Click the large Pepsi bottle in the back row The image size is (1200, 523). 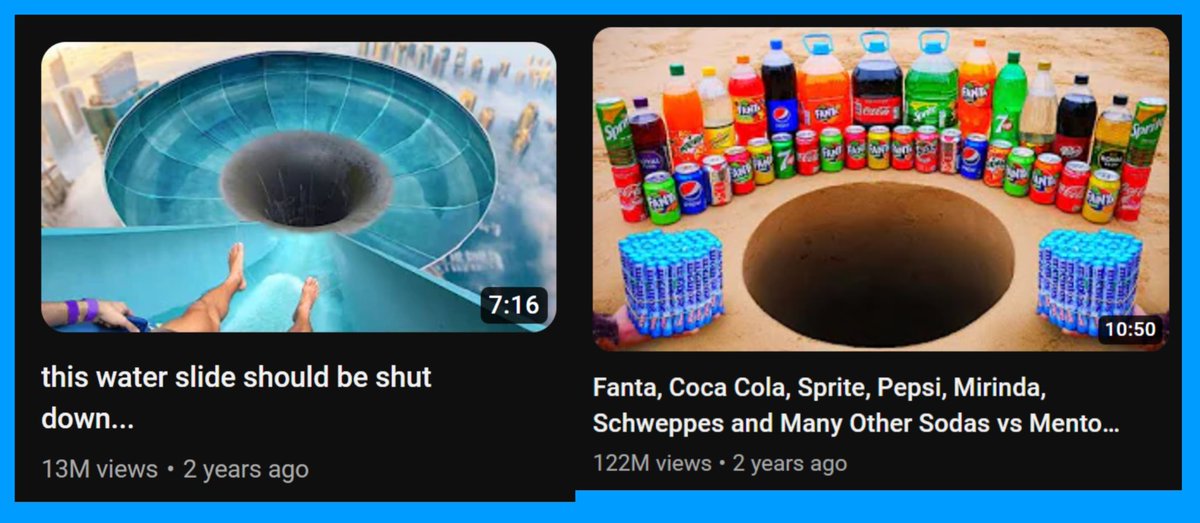(x=778, y=88)
